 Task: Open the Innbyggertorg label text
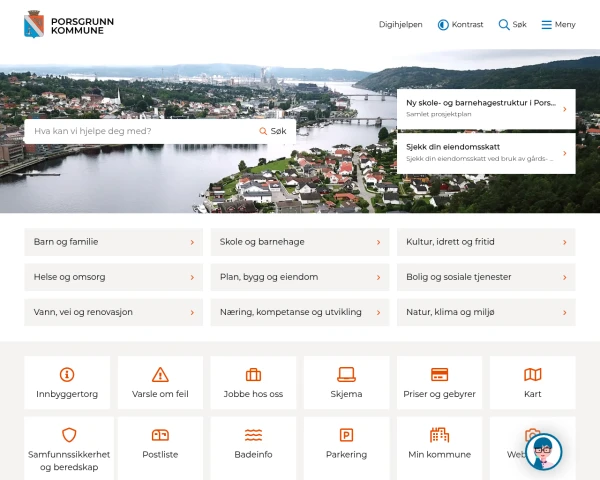67,394
